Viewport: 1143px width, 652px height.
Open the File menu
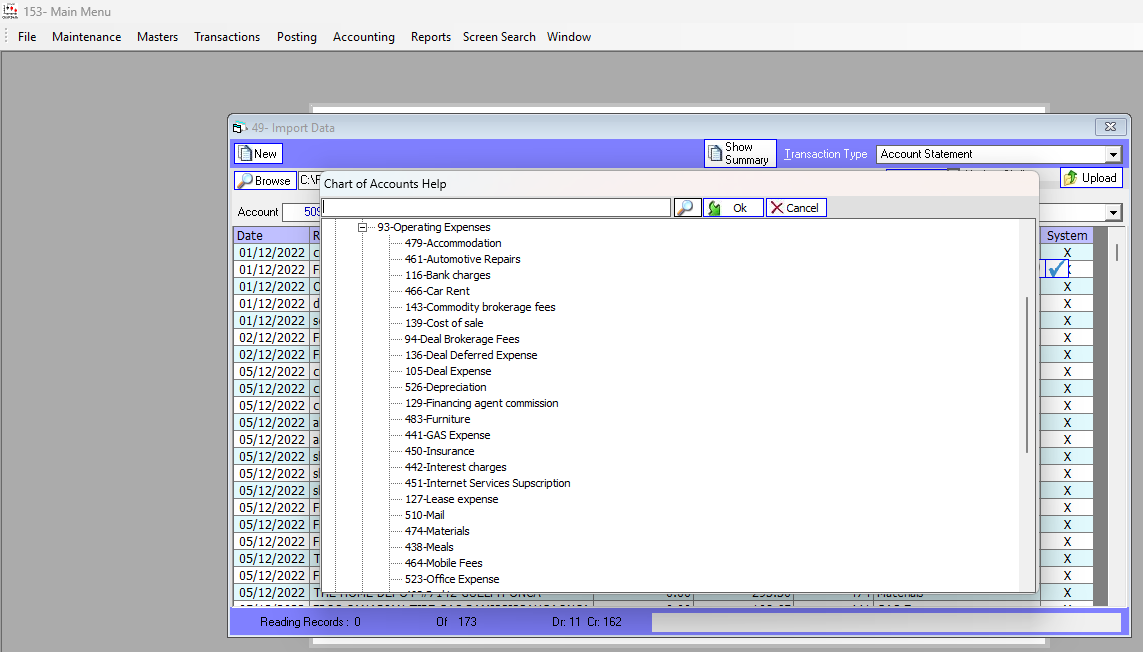27,36
